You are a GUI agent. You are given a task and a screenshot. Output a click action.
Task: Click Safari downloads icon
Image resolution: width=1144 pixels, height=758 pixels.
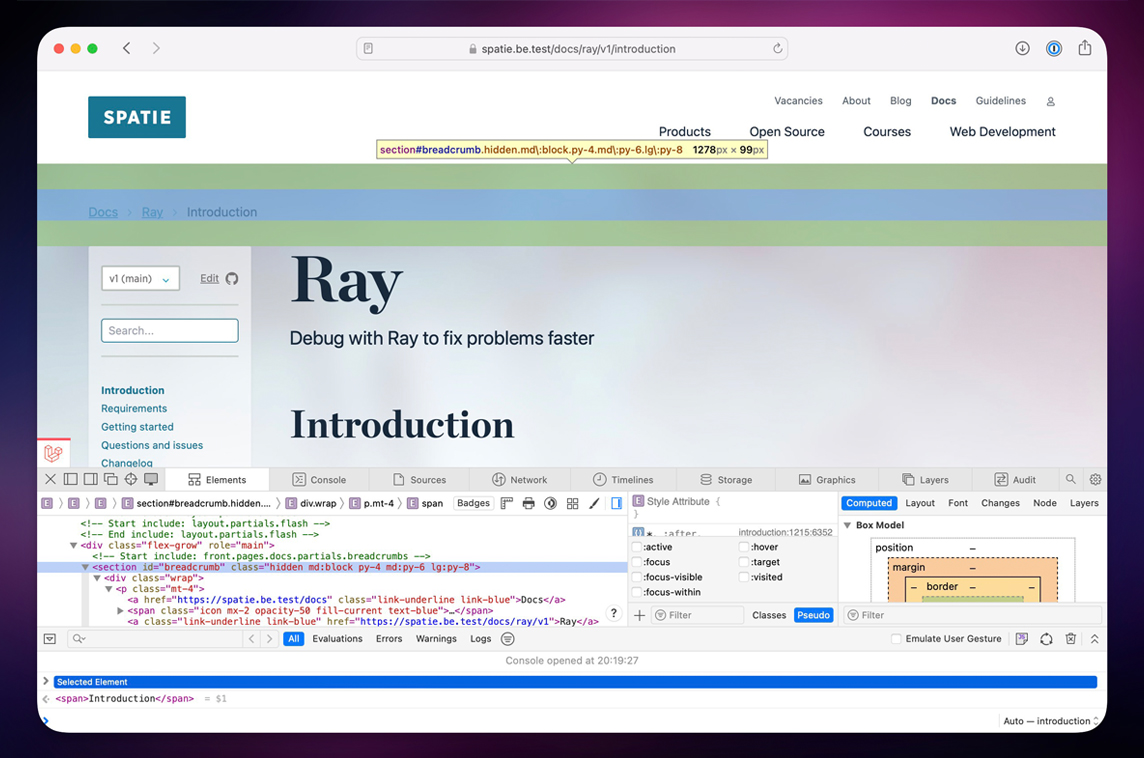pyautogui.click(x=1022, y=48)
